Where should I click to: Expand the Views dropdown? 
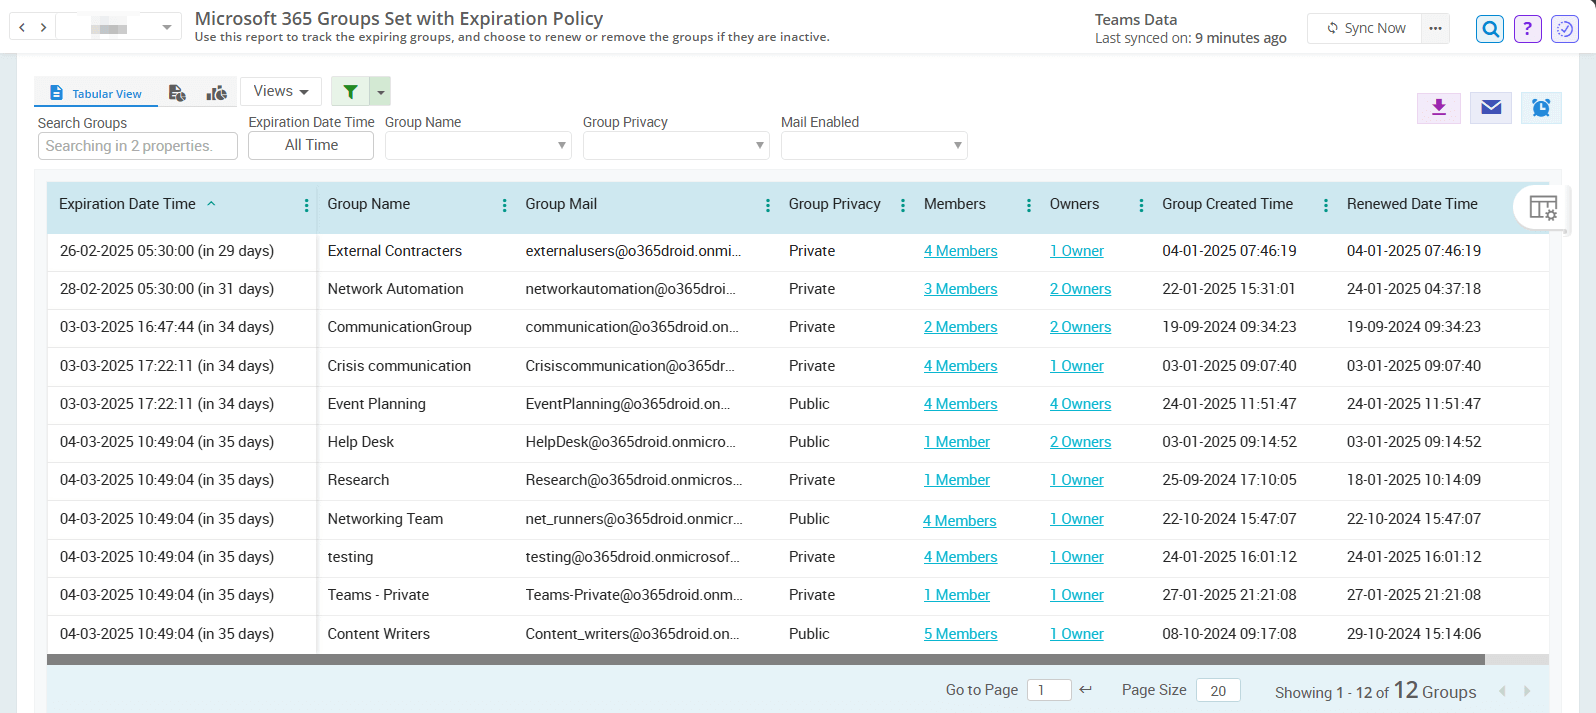280,91
